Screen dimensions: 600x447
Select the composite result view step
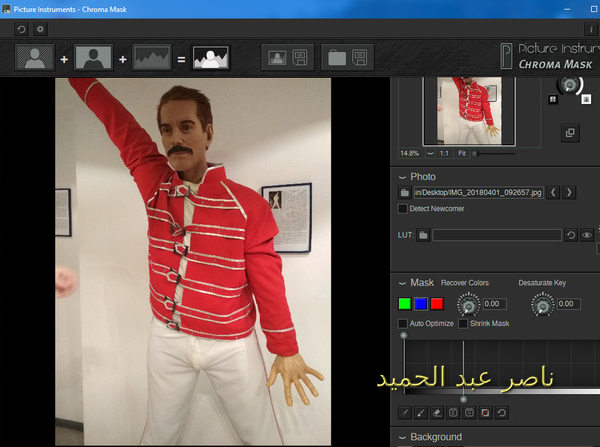(210, 58)
